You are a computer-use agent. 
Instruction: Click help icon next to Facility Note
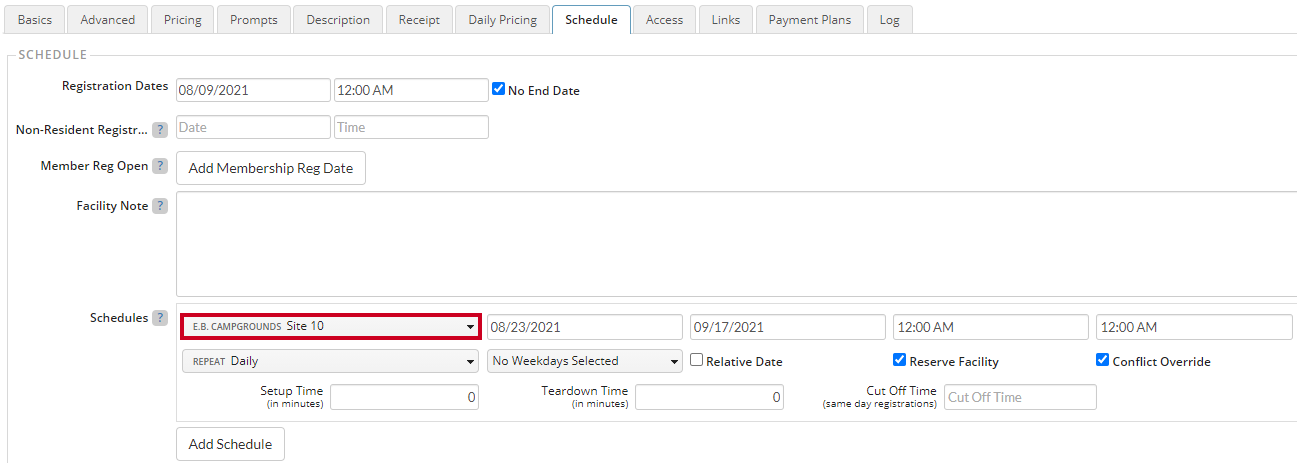(x=160, y=206)
